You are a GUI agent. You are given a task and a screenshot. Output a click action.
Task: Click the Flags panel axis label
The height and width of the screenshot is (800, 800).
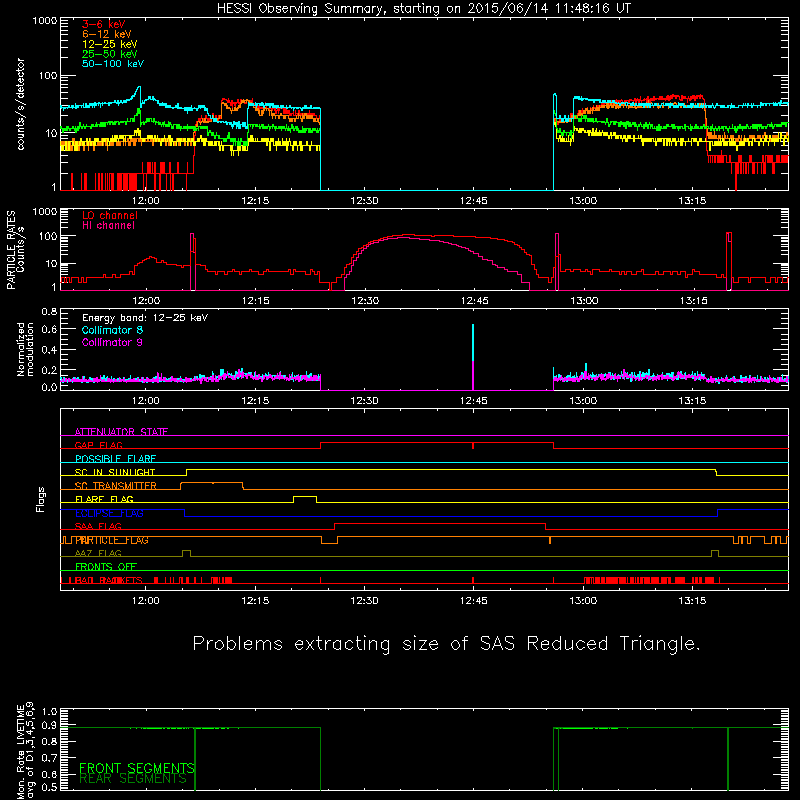click(41, 499)
